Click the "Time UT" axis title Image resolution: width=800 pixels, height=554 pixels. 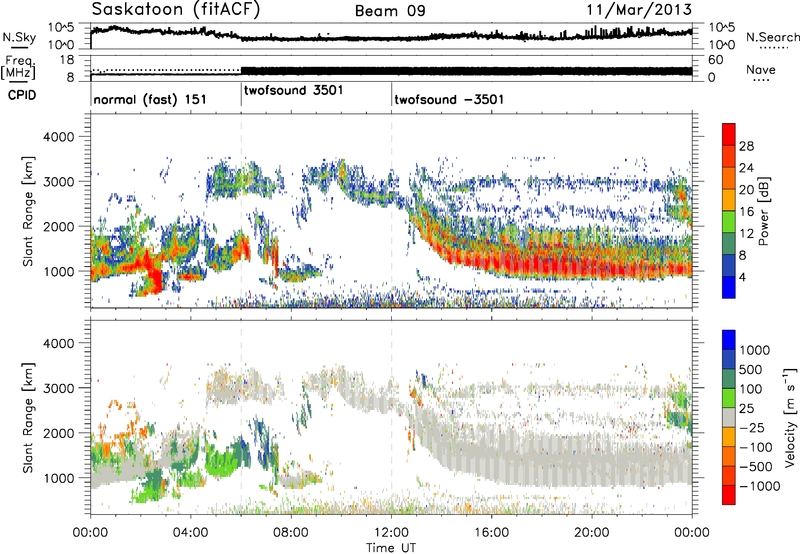tap(391, 547)
